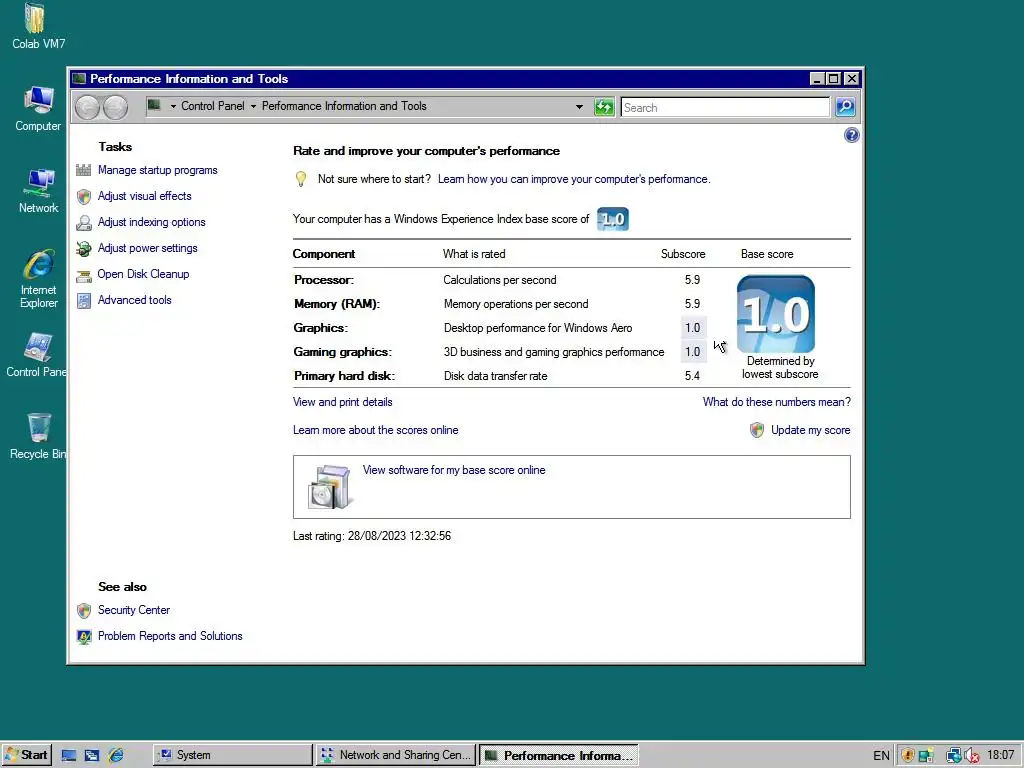Open Adjust power settings link
This screenshot has height=768, width=1024.
point(148,248)
